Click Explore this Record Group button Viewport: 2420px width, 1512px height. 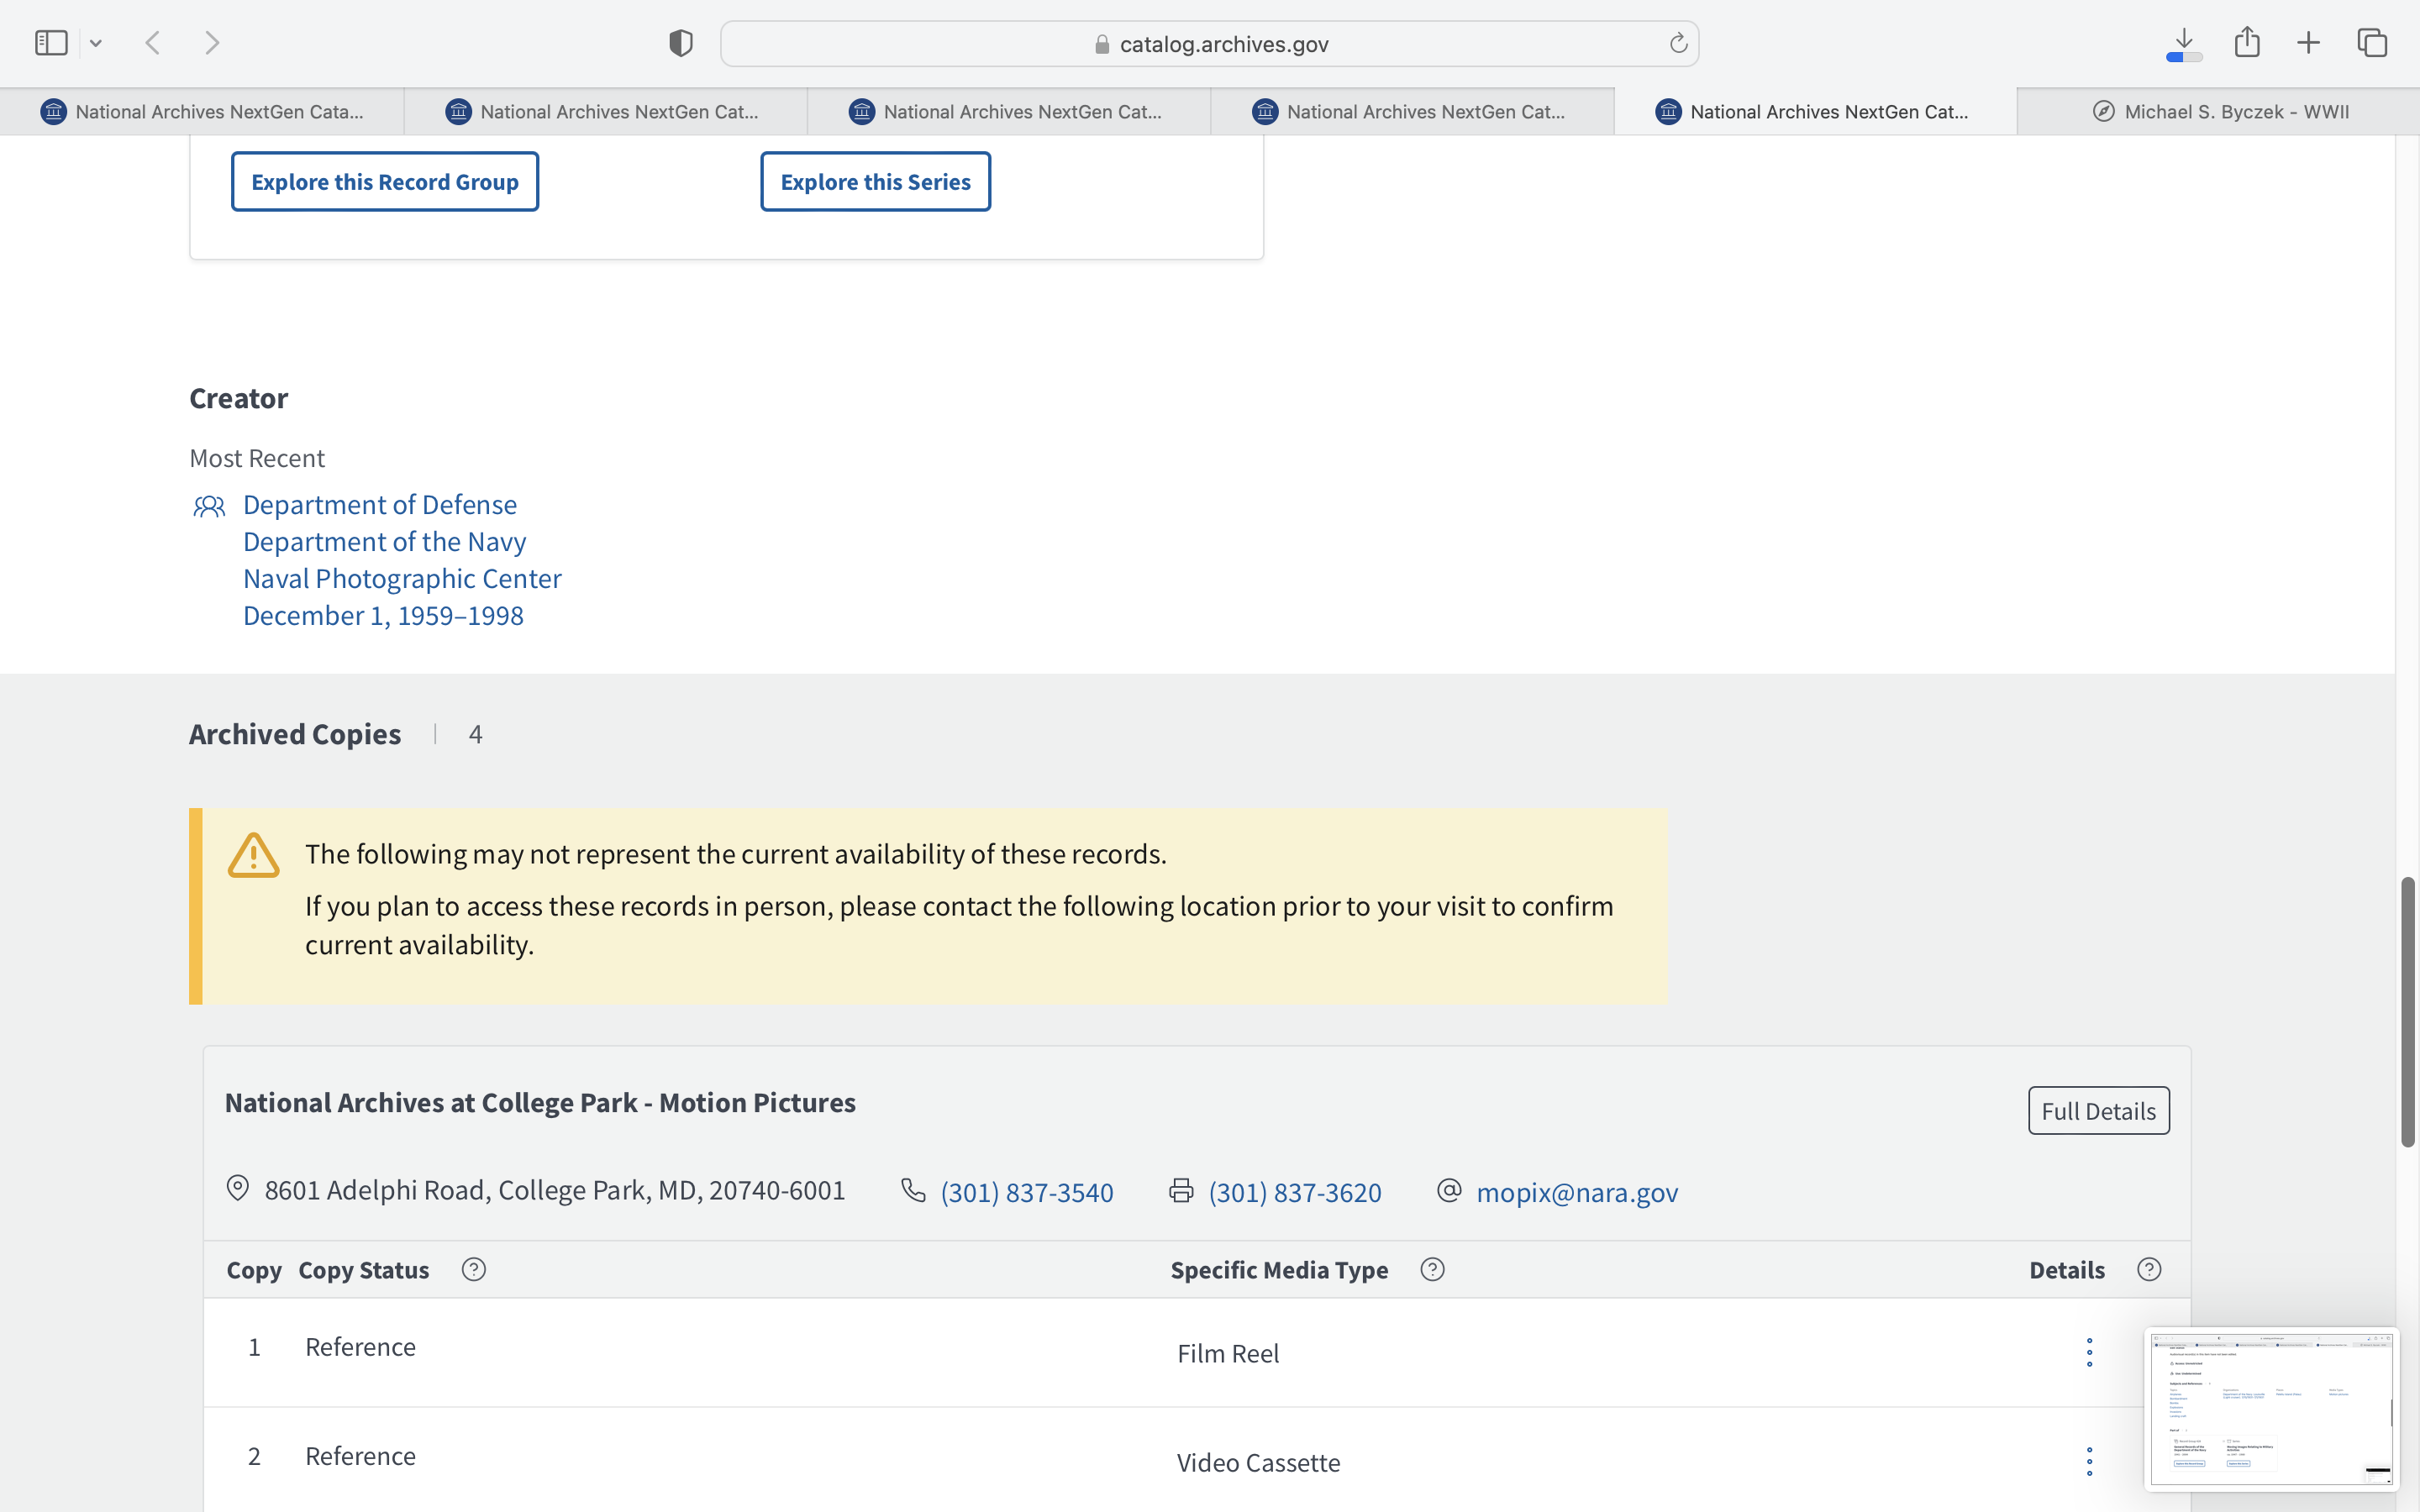pyautogui.click(x=385, y=182)
